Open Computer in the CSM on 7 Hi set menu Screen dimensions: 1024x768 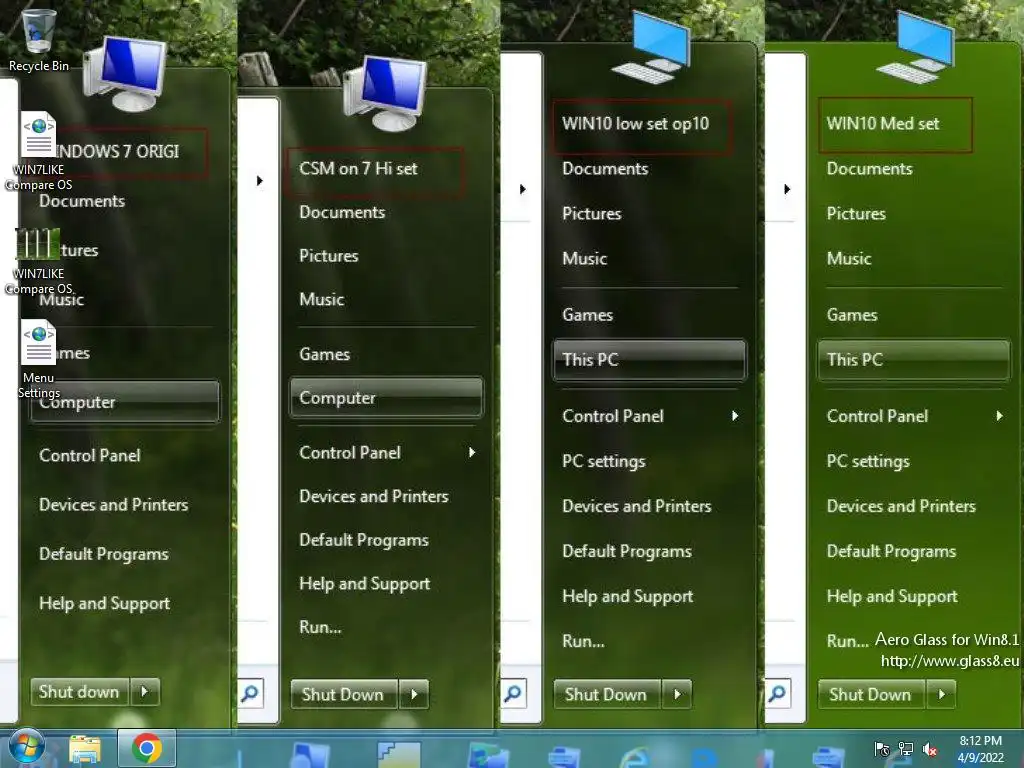point(387,397)
